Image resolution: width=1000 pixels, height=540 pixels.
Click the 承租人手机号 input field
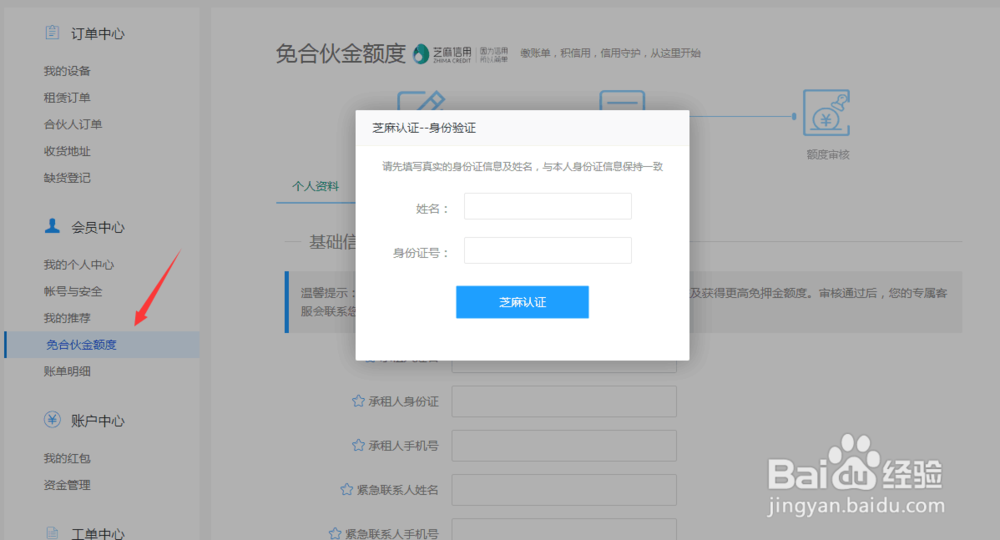(564, 445)
